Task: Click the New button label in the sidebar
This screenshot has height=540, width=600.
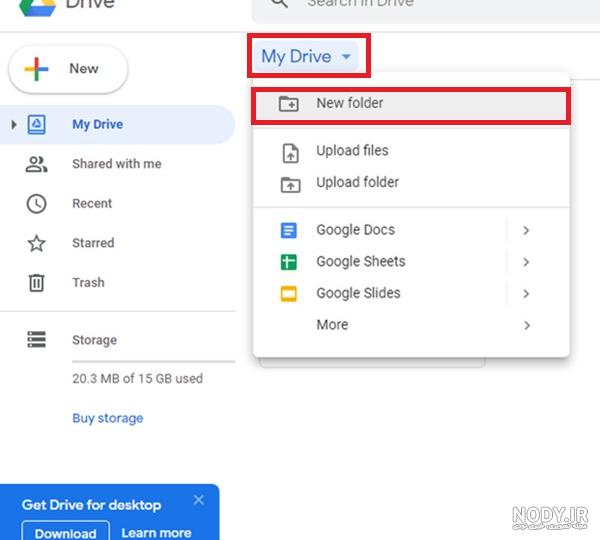Action: coord(84,69)
